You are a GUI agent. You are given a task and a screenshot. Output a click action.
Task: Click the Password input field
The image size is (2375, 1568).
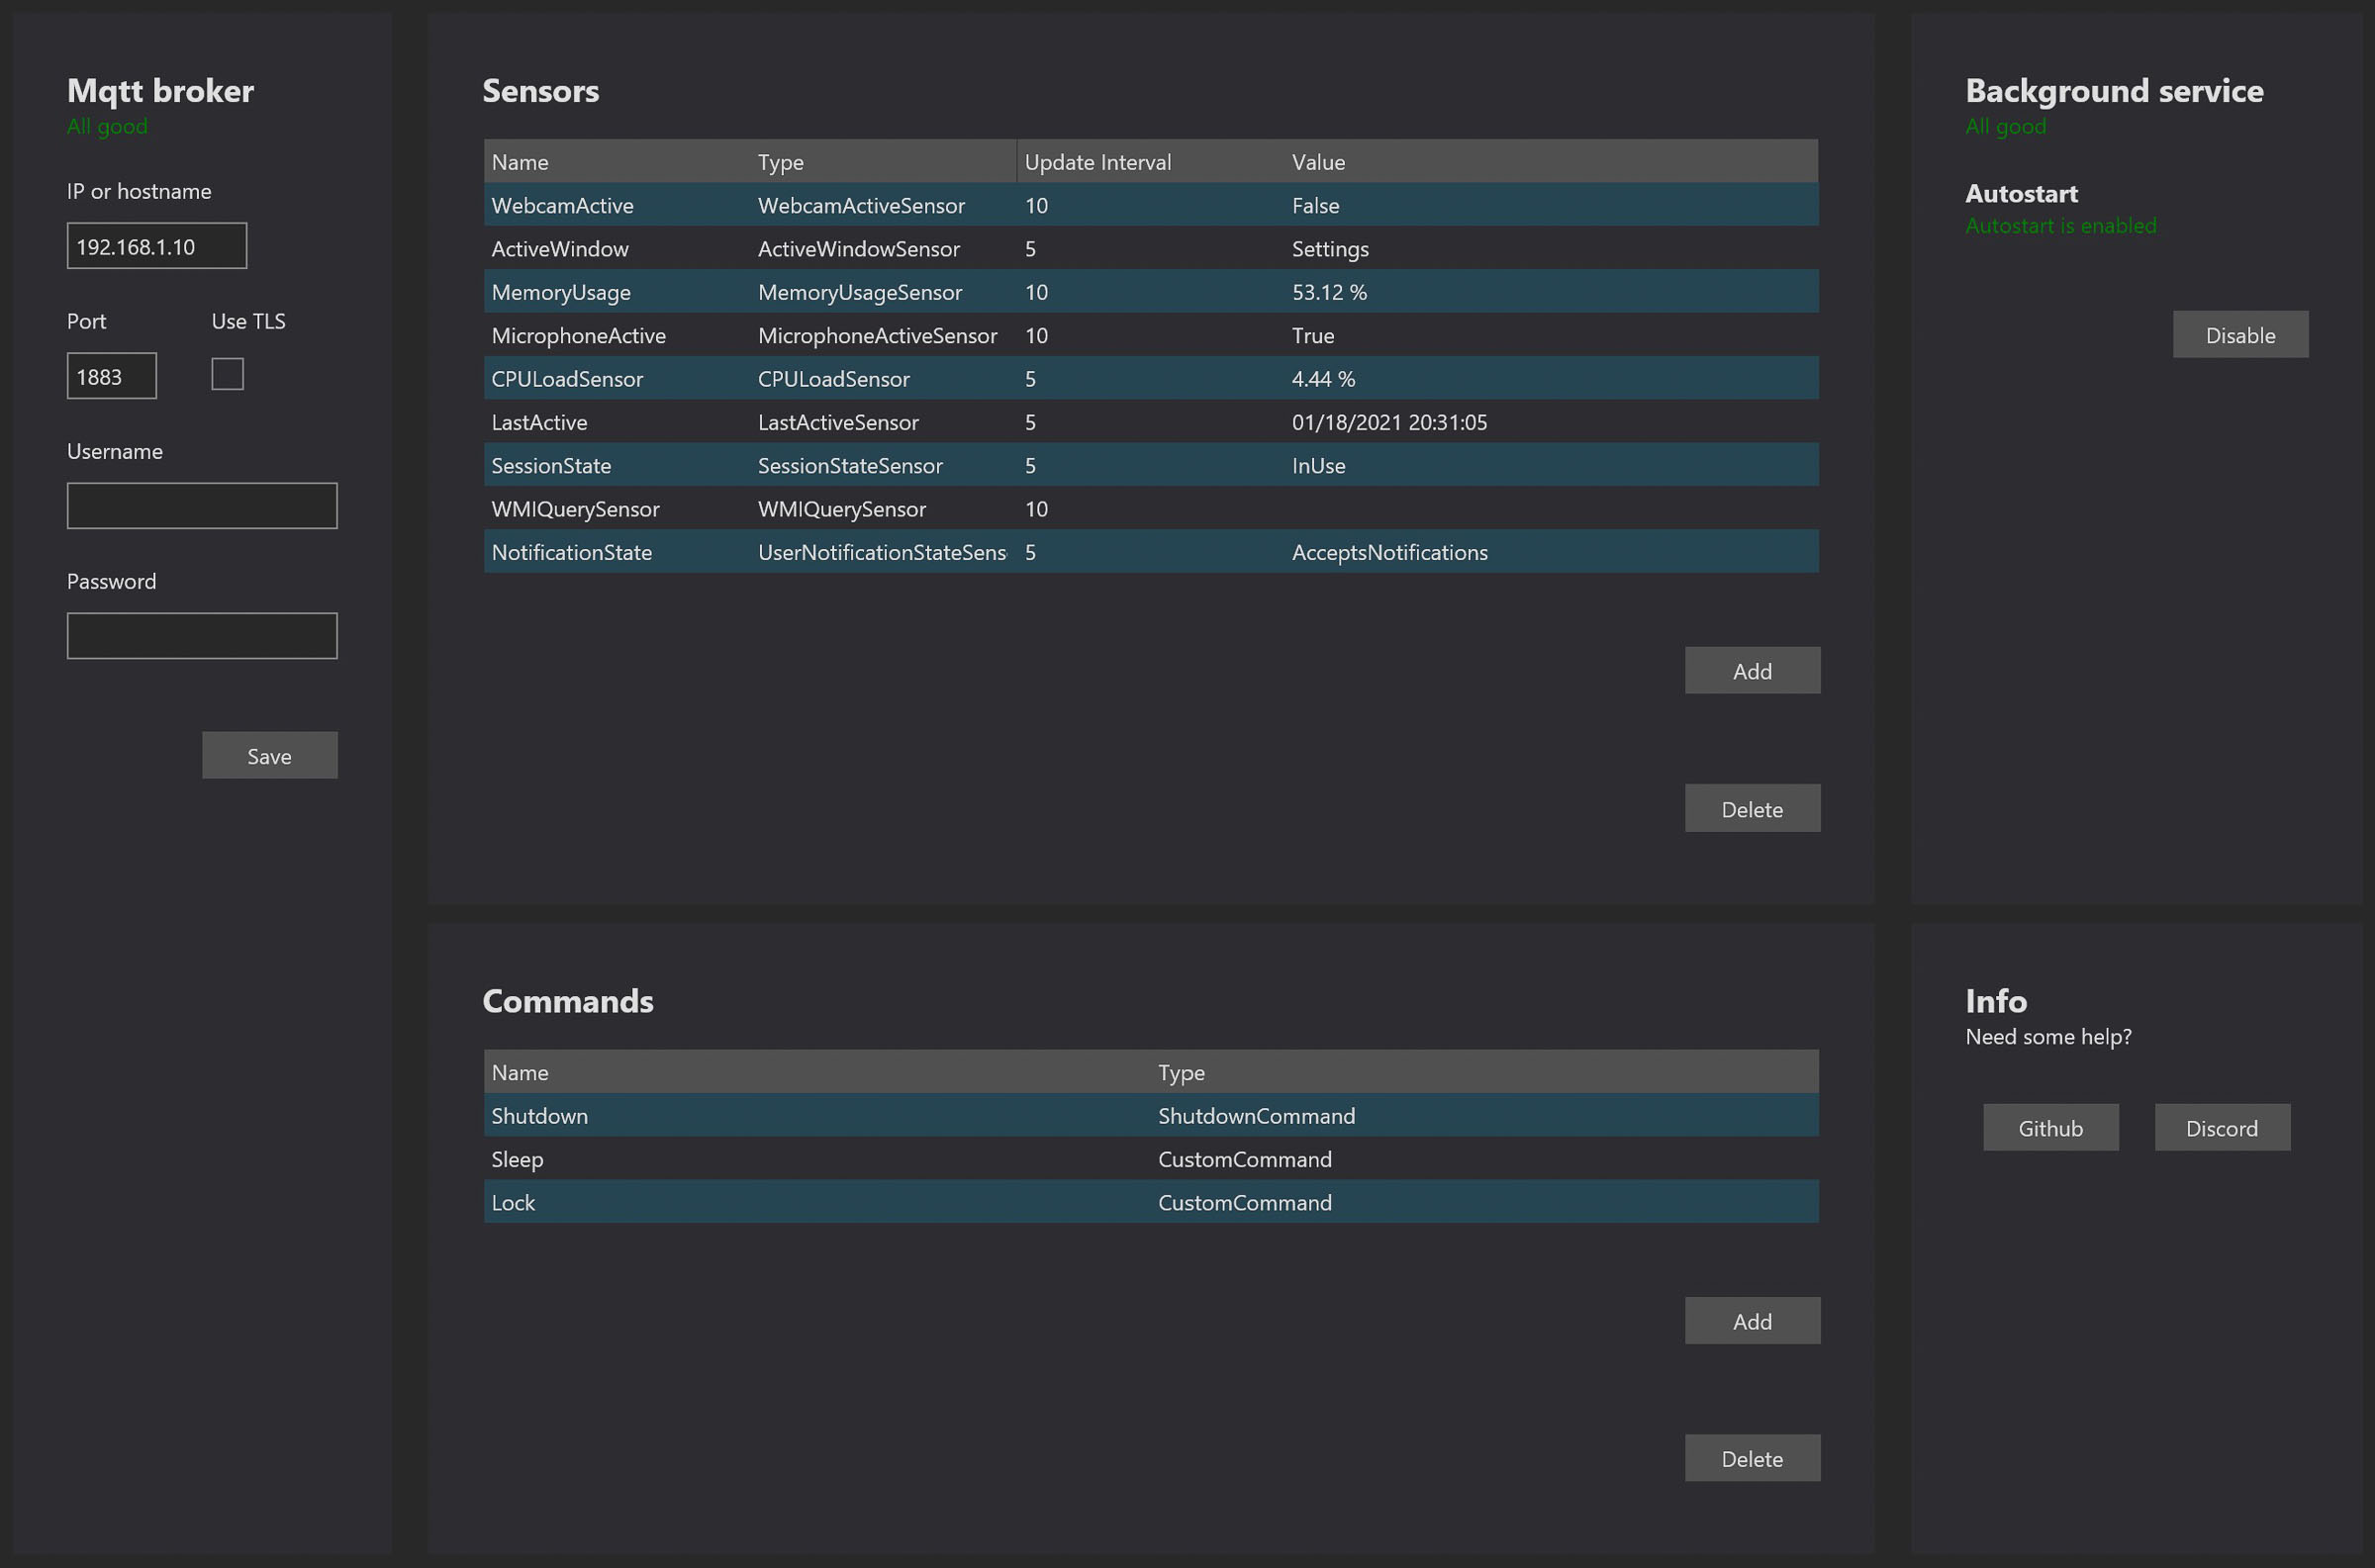pos(202,636)
